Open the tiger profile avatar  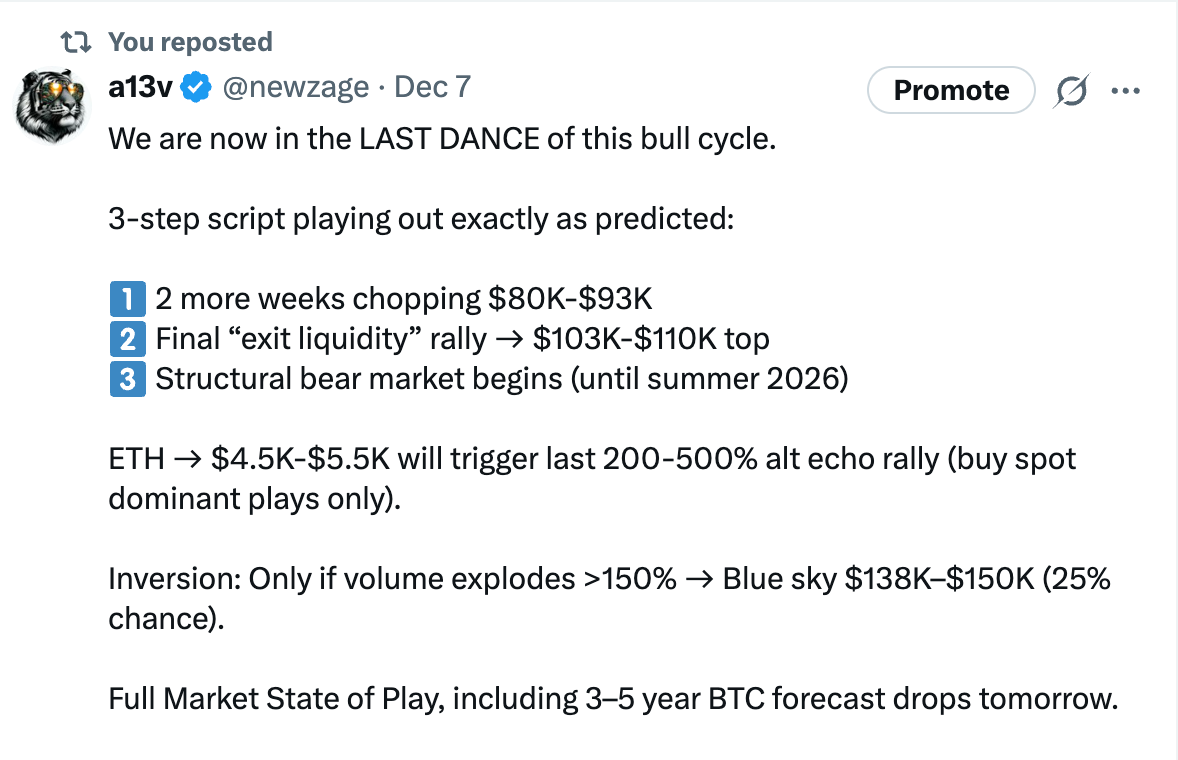coord(53,105)
